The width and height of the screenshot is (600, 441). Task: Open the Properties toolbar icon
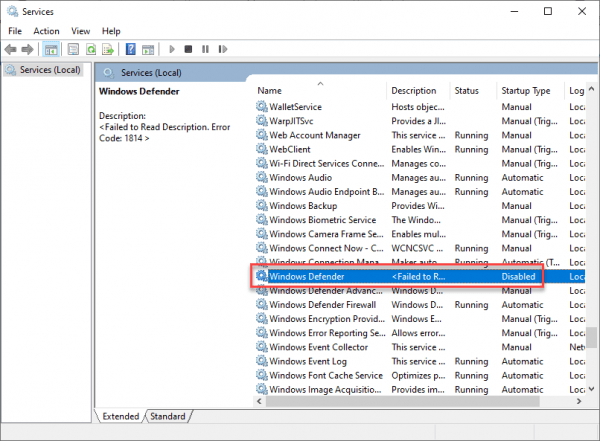pos(73,49)
